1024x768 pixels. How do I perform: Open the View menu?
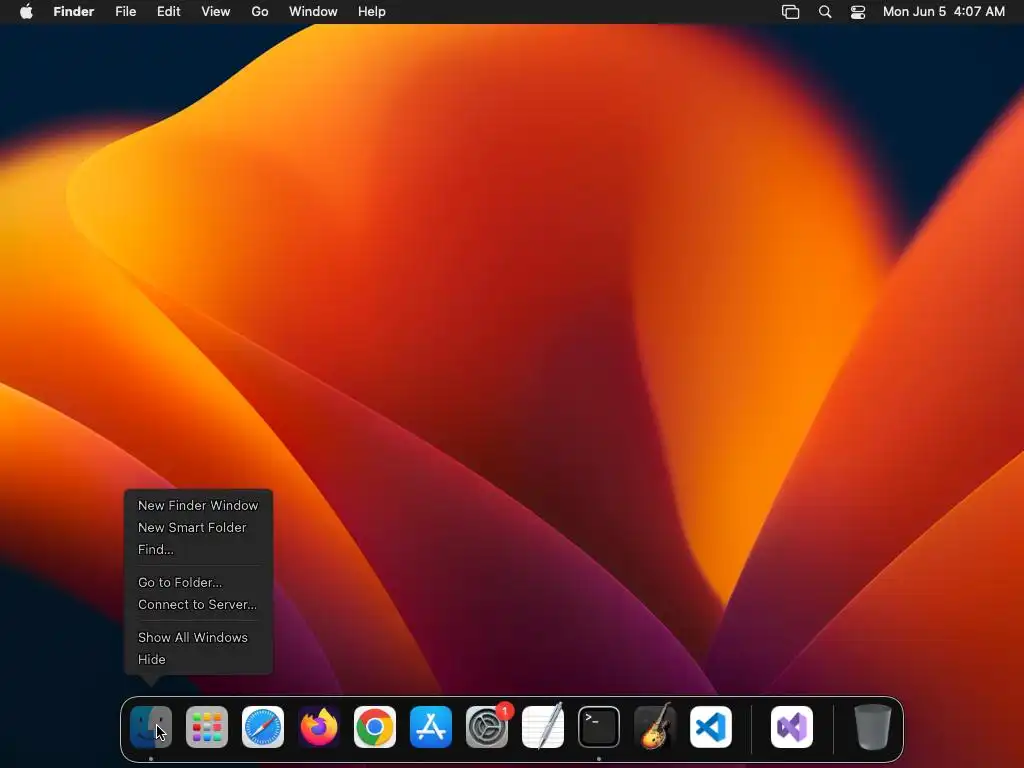pos(216,12)
